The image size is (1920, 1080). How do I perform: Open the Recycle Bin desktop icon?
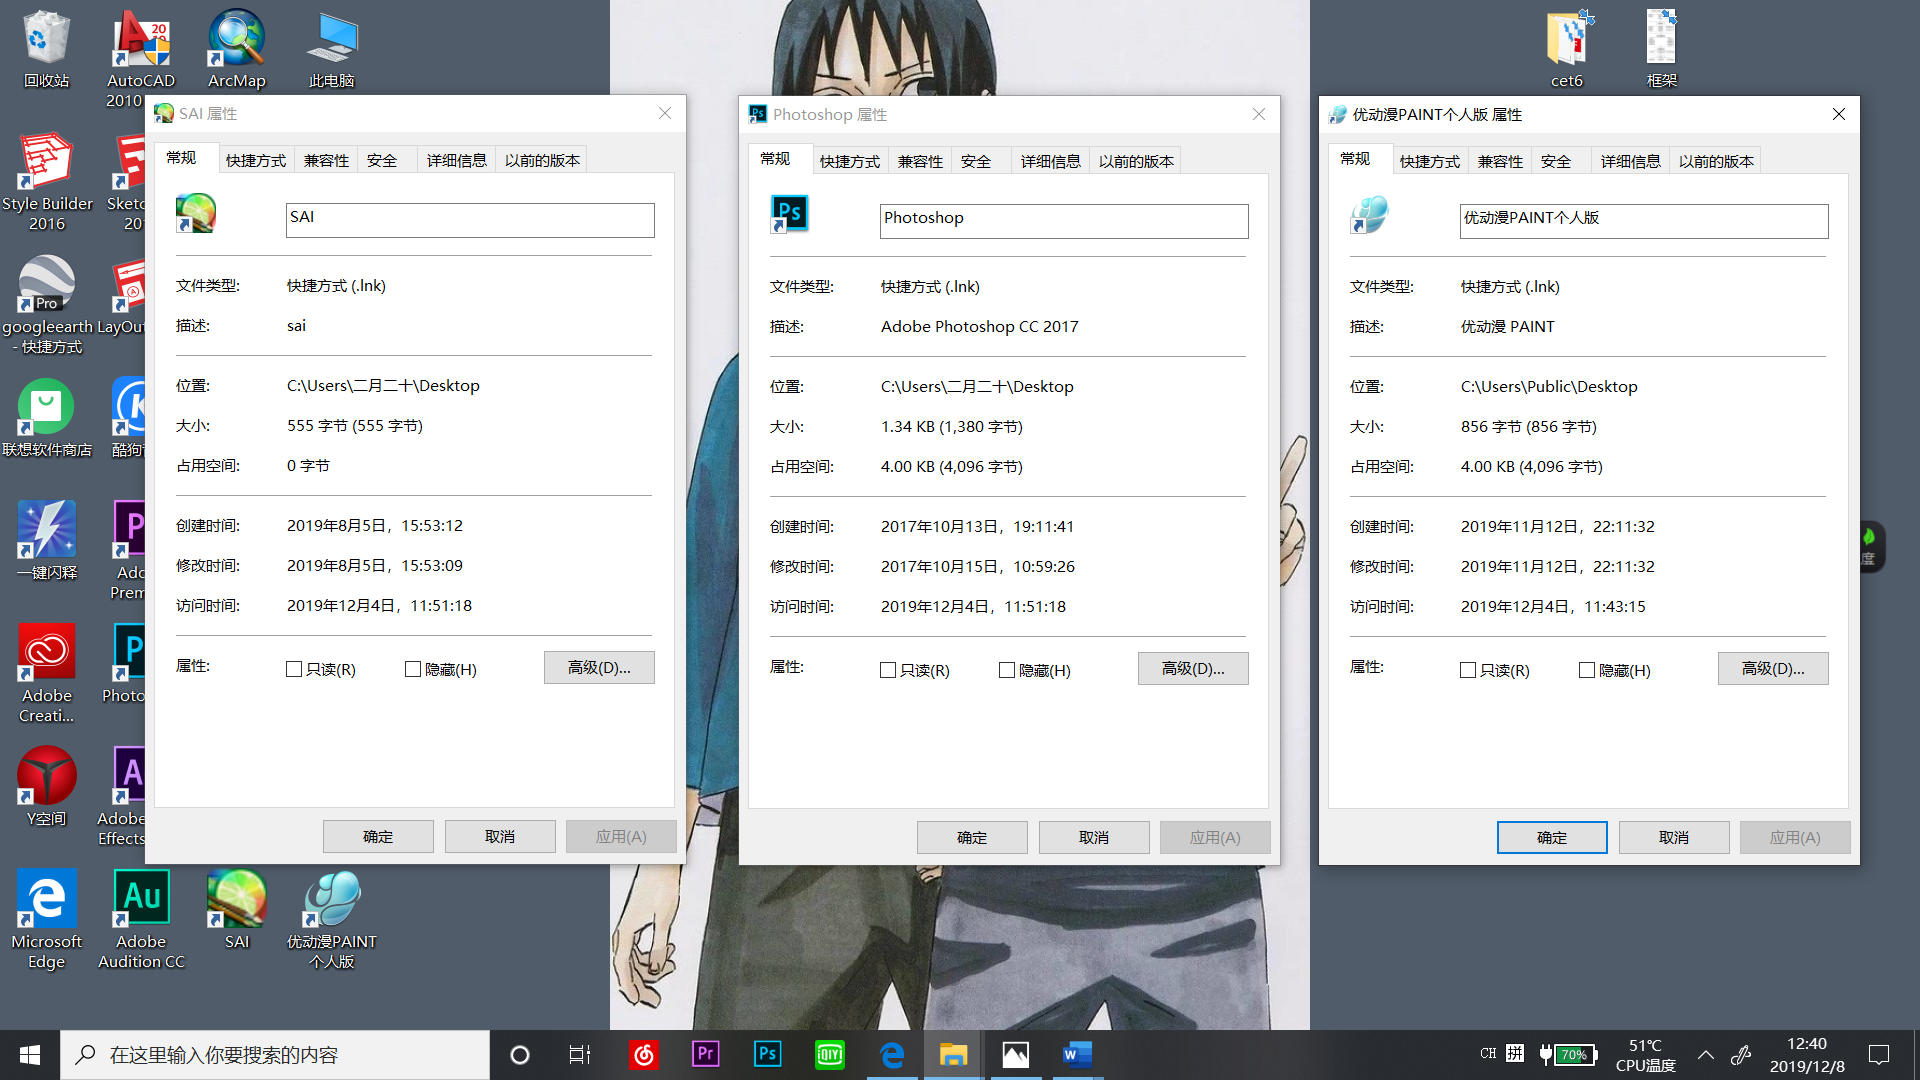click(x=46, y=49)
